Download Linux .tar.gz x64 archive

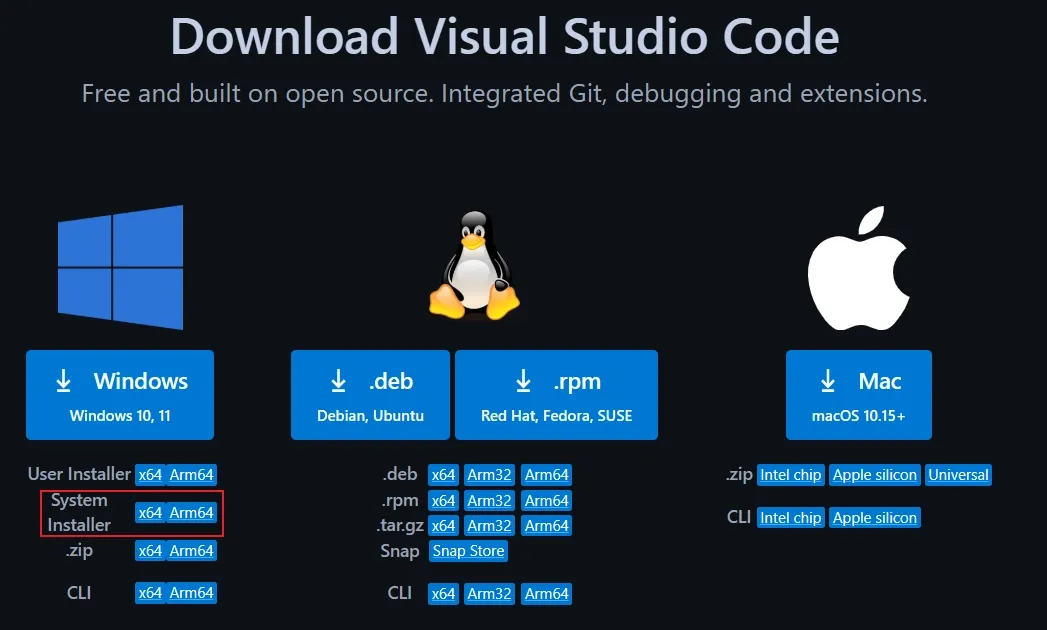pos(443,526)
